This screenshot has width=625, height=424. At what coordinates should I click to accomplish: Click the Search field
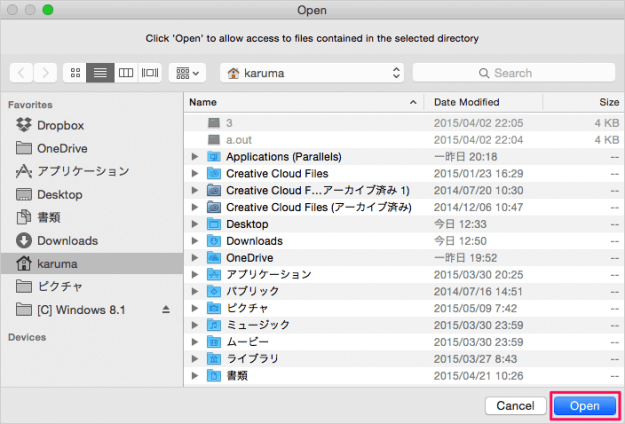click(x=511, y=73)
